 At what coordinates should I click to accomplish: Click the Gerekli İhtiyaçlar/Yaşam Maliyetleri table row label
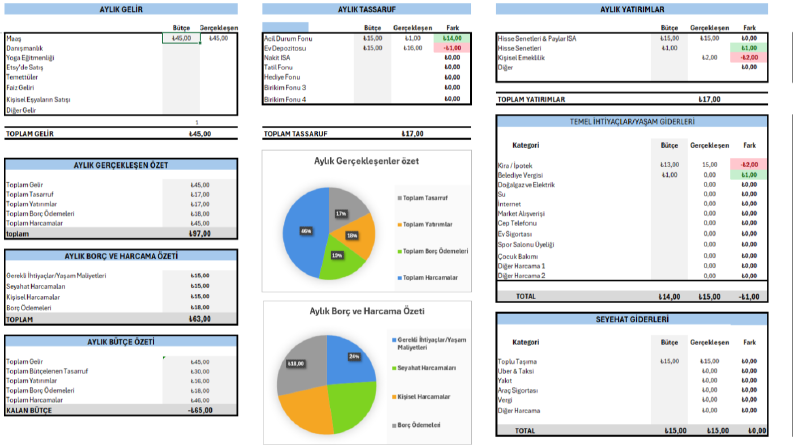pyautogui.click(x=56, y=276)
